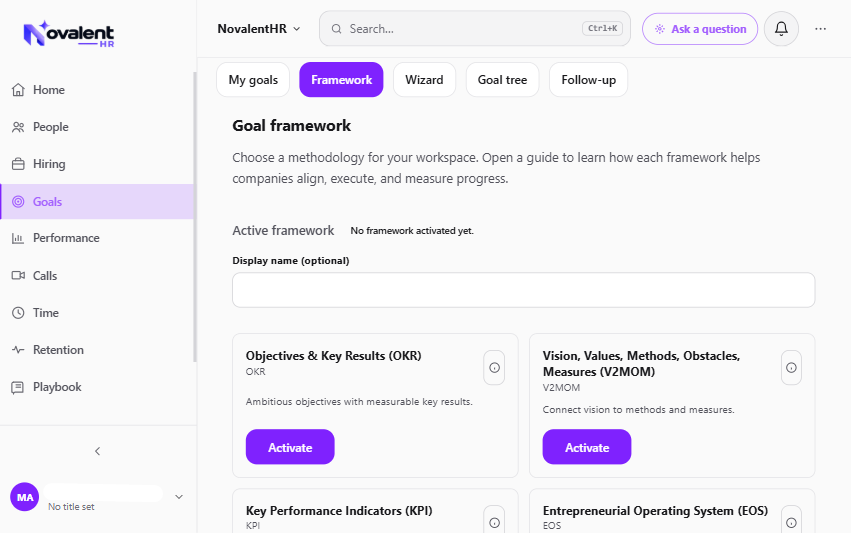Click the 'Key Performance Indicators (KPI)' title

click(339, 511)
